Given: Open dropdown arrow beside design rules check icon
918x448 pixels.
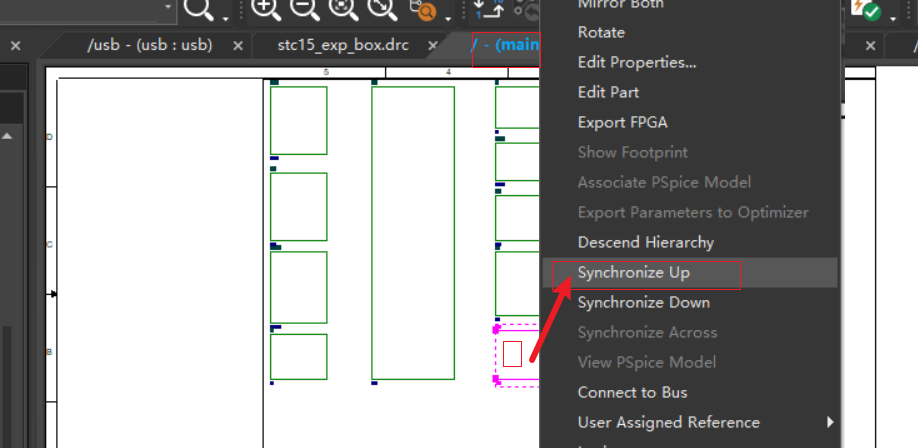Looking at the screenshot, I should (893, 19).
